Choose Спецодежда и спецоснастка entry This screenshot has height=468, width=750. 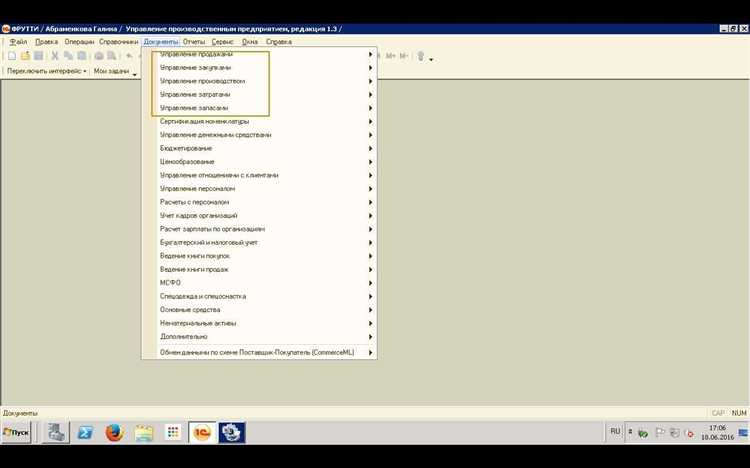pos(259,296)
